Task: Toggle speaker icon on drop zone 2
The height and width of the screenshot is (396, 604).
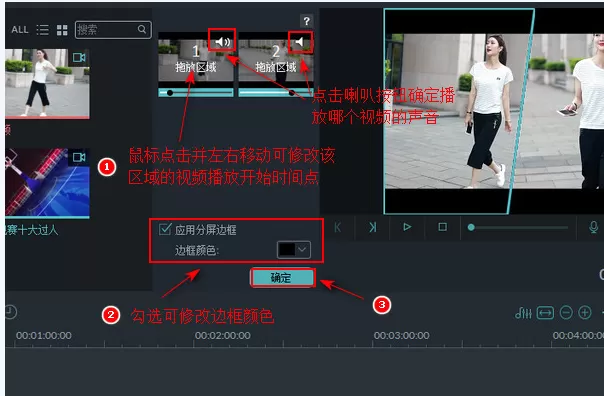Action: click(300, 41)
